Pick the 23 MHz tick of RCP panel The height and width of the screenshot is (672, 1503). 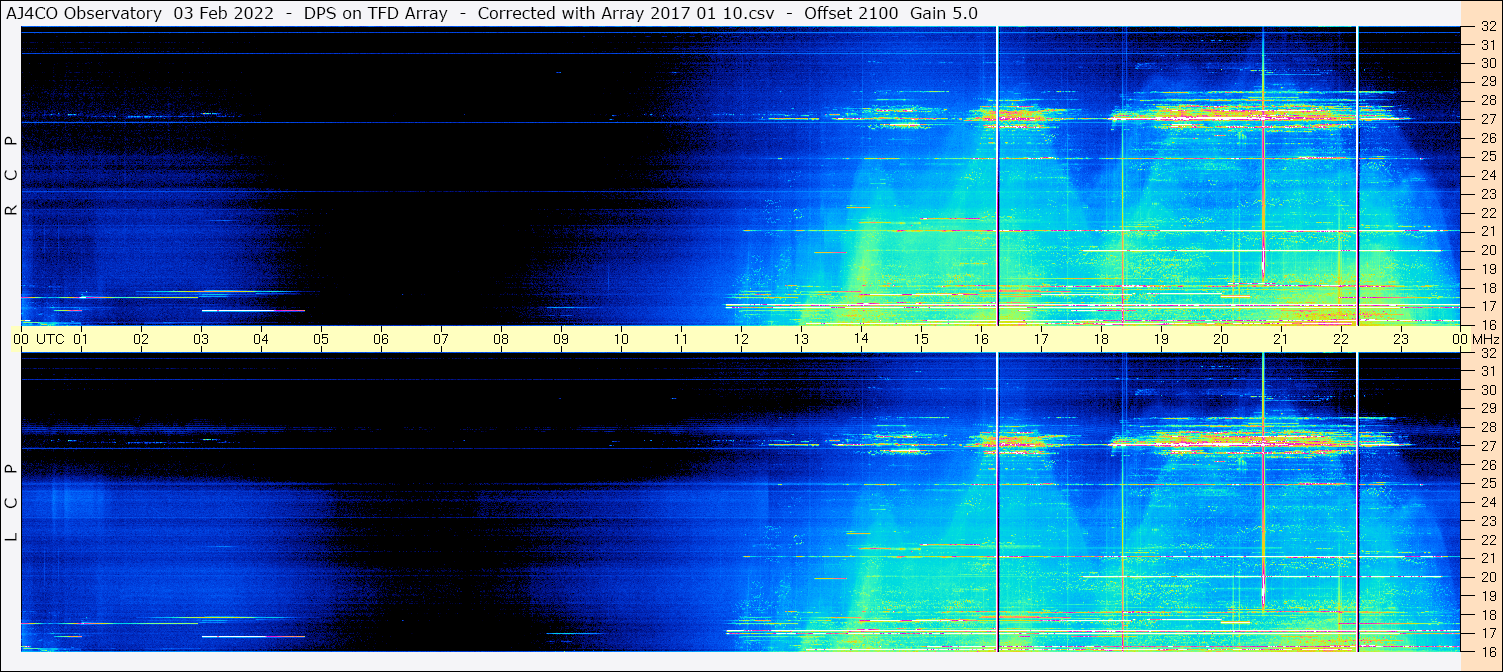[x=1487, y=194]
